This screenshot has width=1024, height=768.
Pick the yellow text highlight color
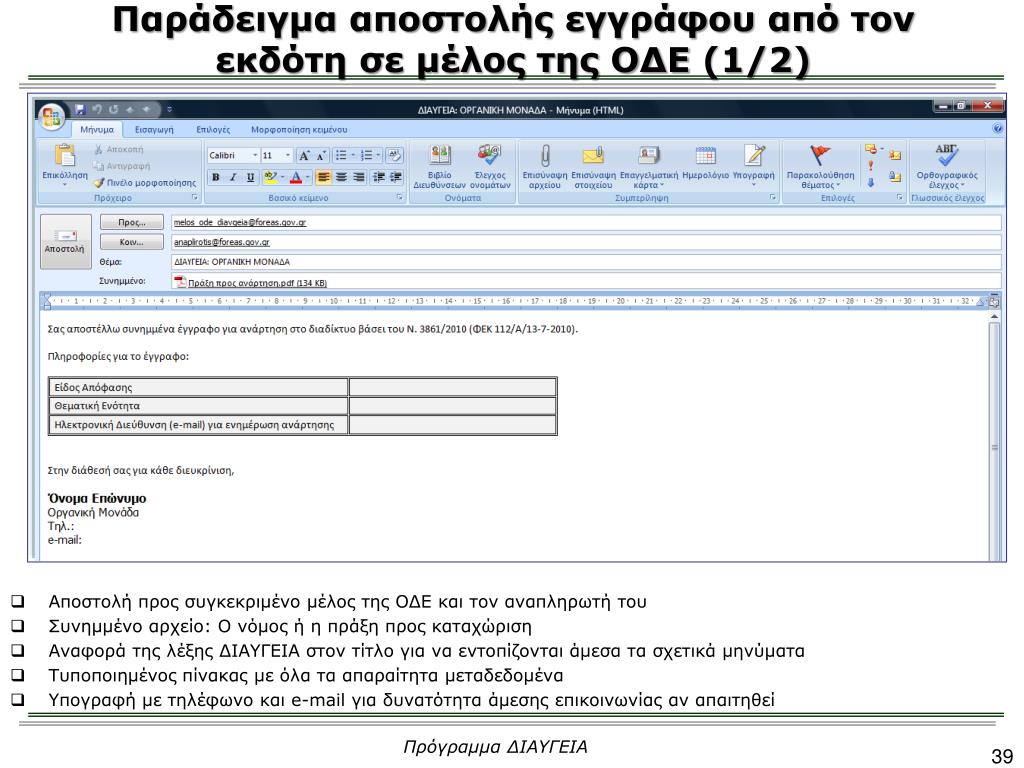coord(270,177)
